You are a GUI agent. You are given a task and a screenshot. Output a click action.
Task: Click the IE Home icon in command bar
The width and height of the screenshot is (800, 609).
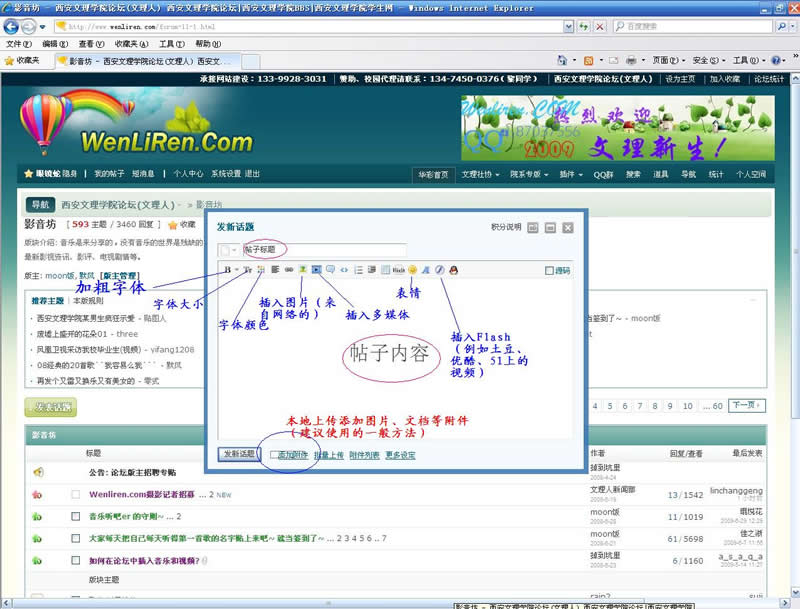(562, 60)
